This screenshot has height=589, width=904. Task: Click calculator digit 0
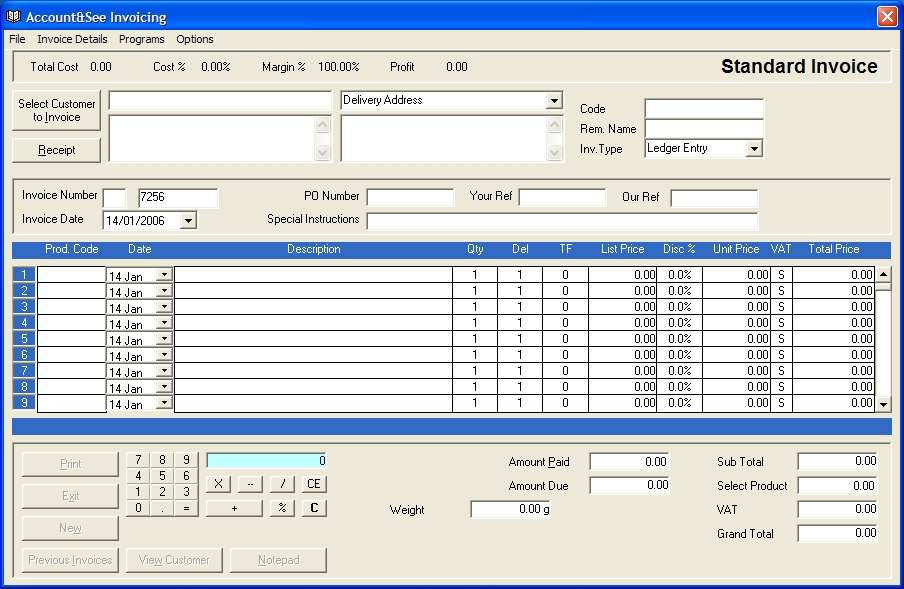click(138, 508)
